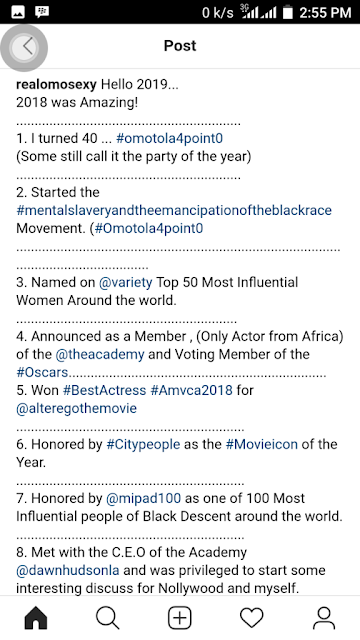Tap the new post plus icon
Image resolution: width=360 pixels, height=640 pixels.
(180, 618)
